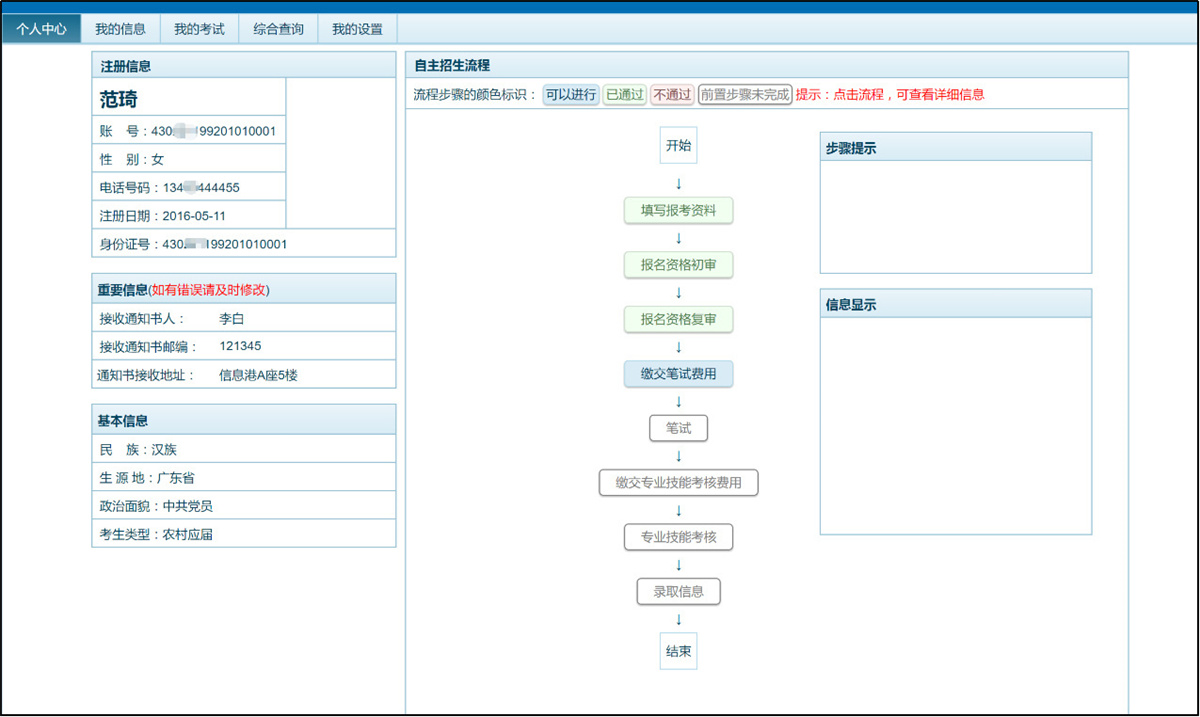Open the 缴交专业技能考核费用 step

[678, 483]
